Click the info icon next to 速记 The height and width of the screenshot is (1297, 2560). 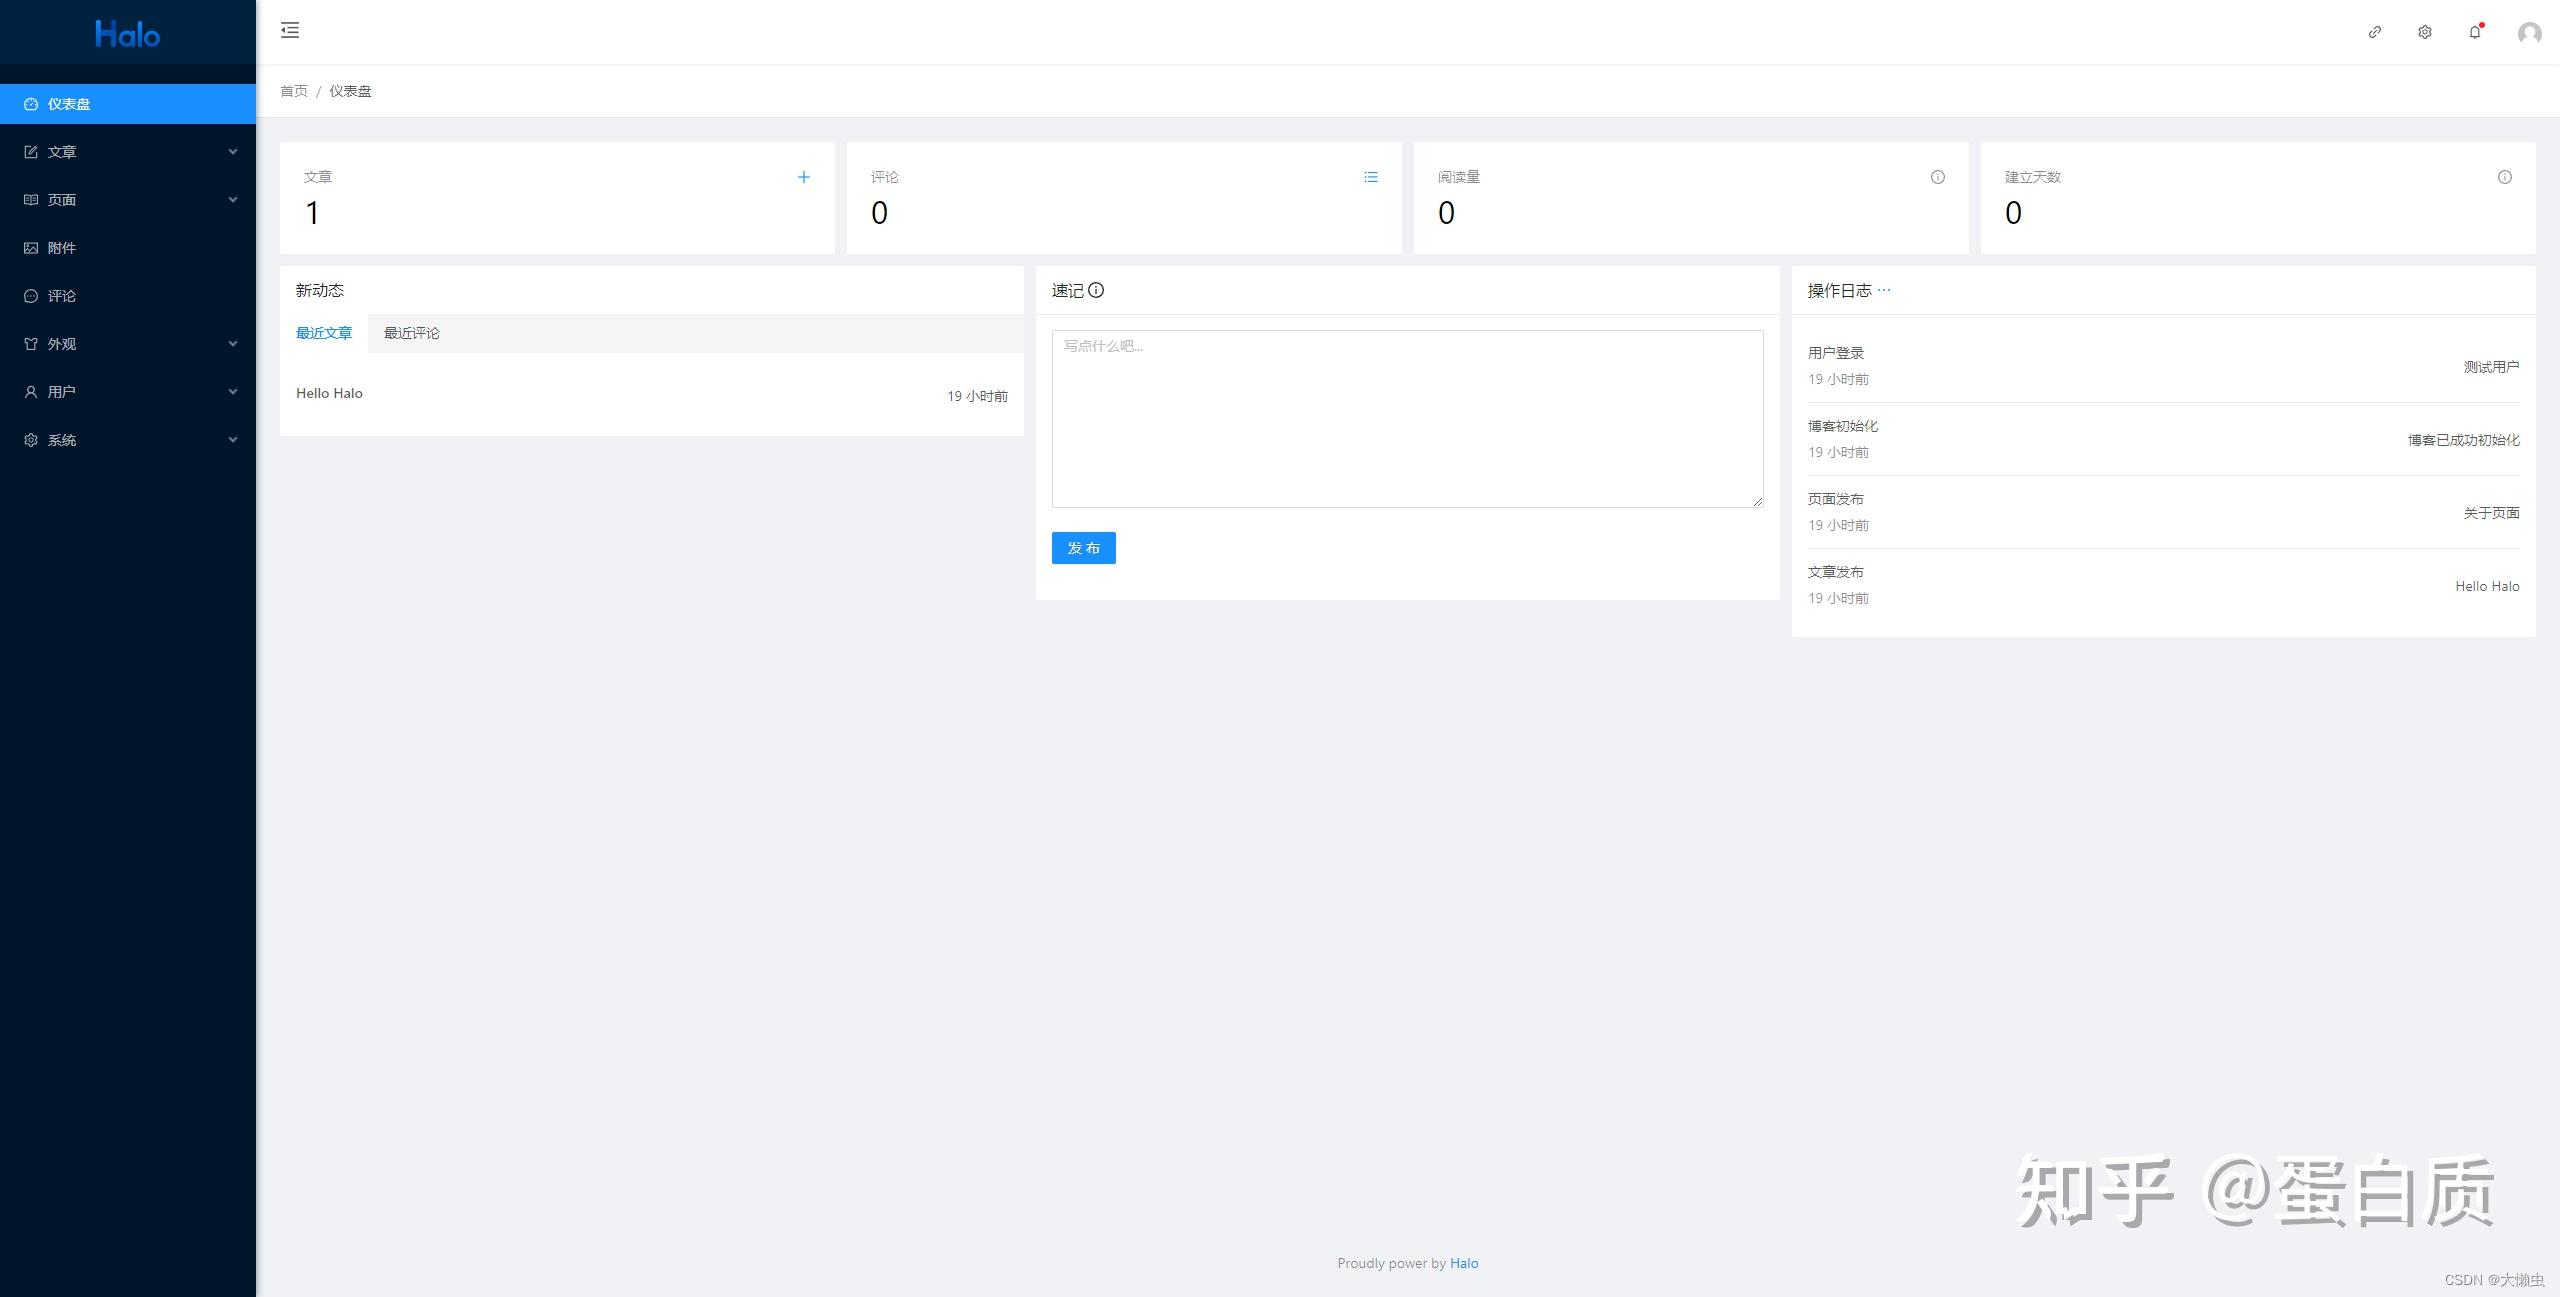coord(1097,291)
